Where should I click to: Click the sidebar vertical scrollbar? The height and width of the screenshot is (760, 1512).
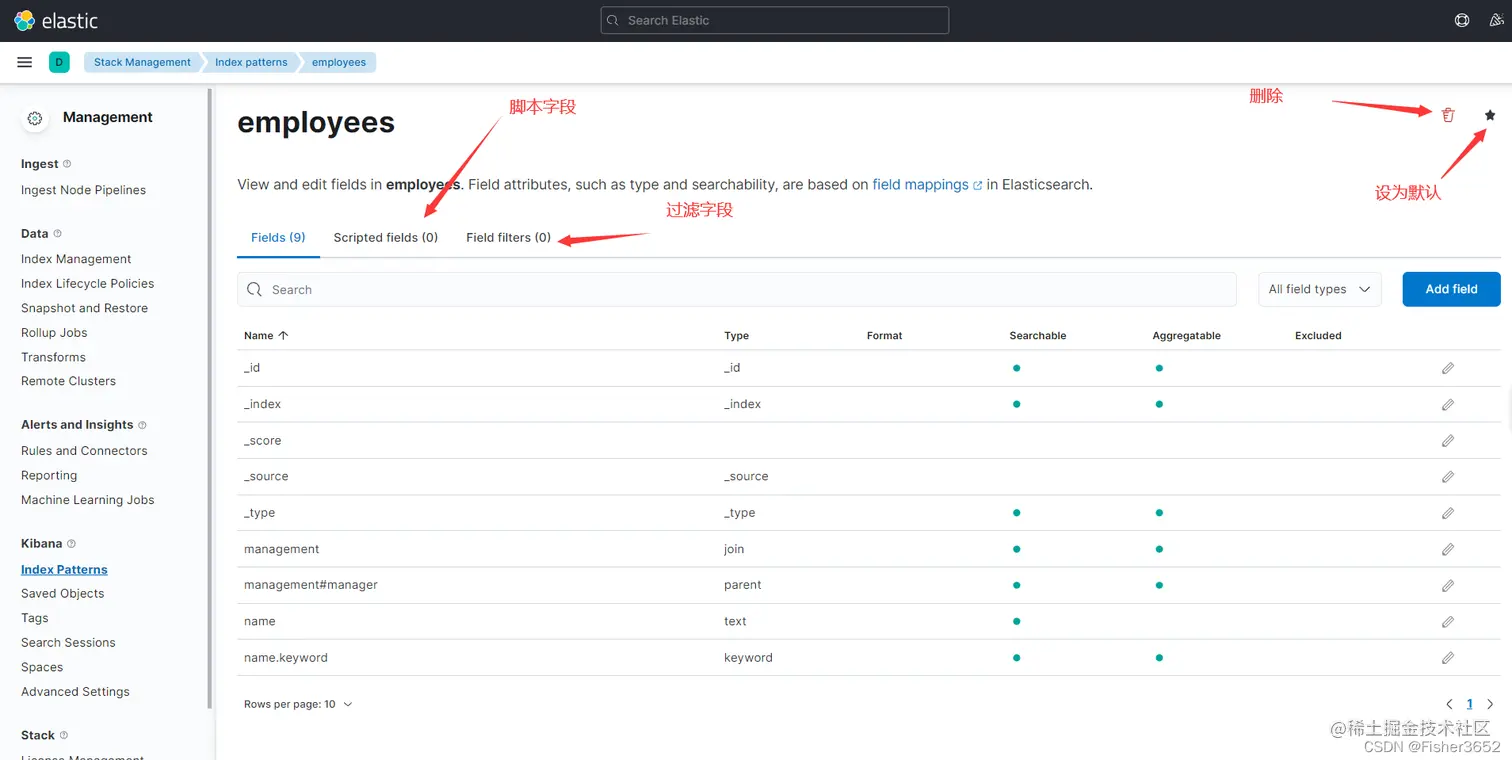pyautogui.click(x=210, y=399)
